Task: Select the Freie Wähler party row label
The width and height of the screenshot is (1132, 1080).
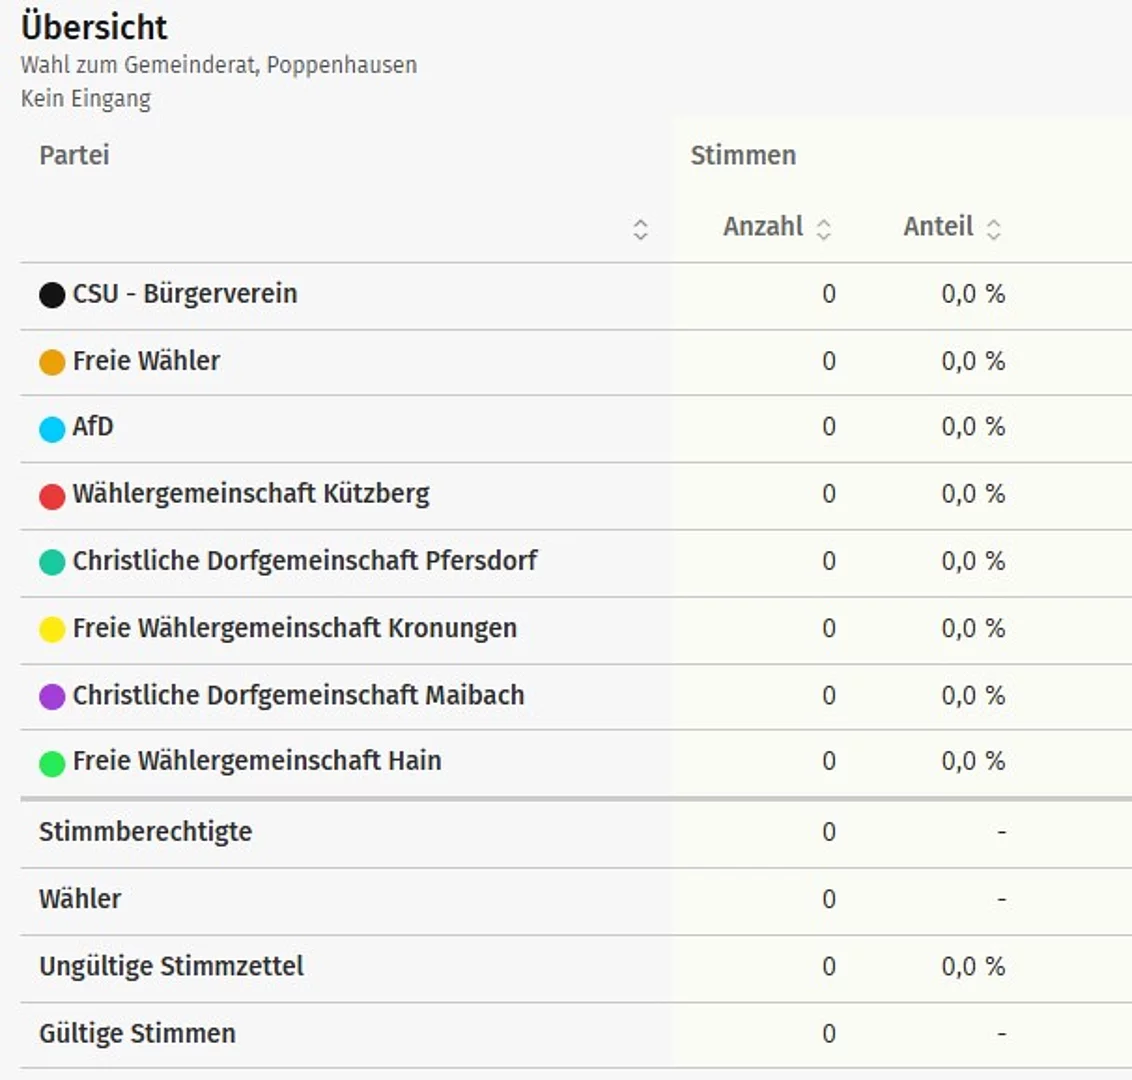Action: coord(146,361)
